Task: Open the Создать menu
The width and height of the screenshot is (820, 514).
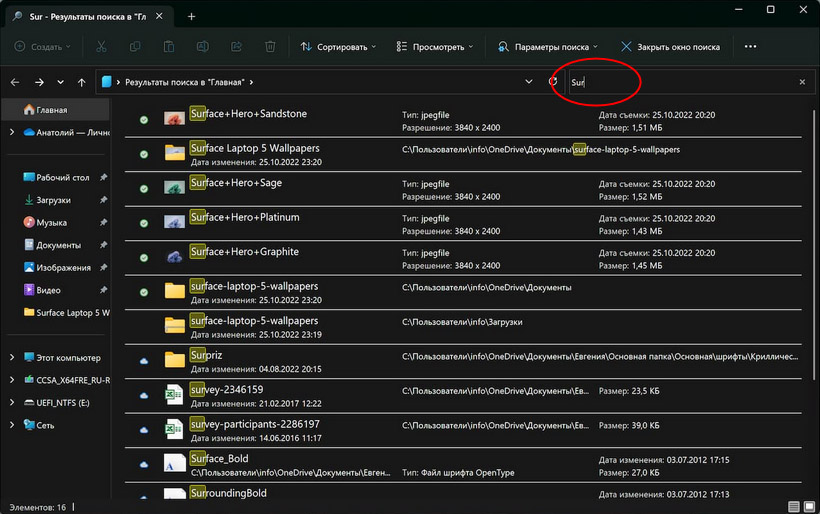Action: coord(42,47)
